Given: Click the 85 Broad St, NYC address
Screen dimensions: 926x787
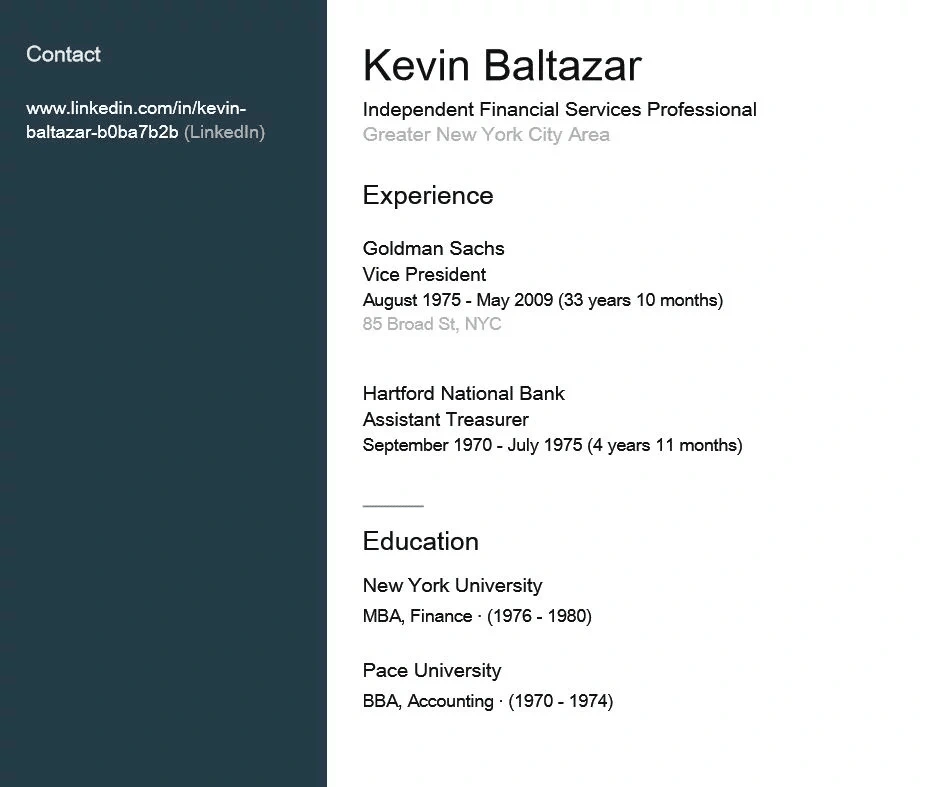Looking at the screenshot, I should pyautogui.click(x=432, y=324).
